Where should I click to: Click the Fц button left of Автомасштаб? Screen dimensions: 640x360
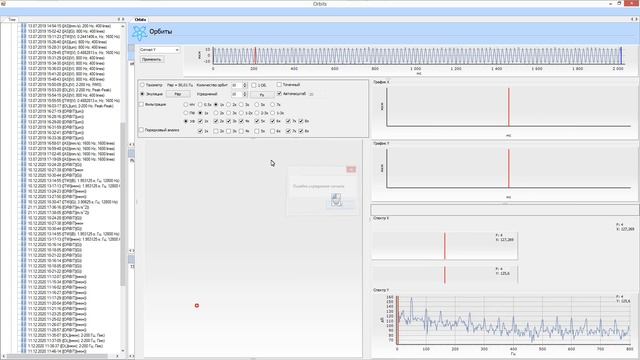point(262,95)
